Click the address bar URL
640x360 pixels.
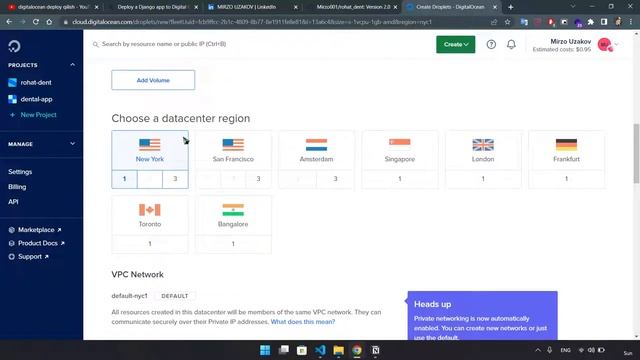point(252,22)
